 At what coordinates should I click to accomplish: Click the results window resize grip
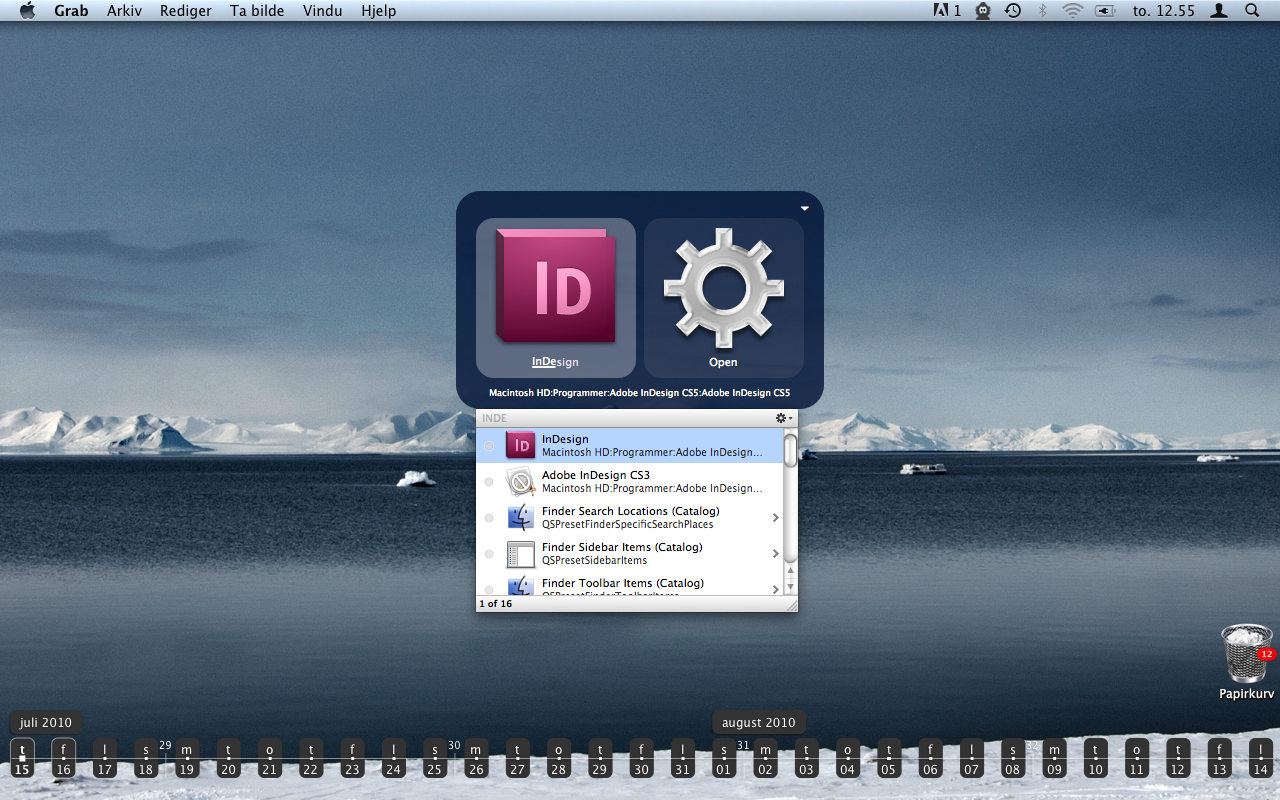click(791, 605)
